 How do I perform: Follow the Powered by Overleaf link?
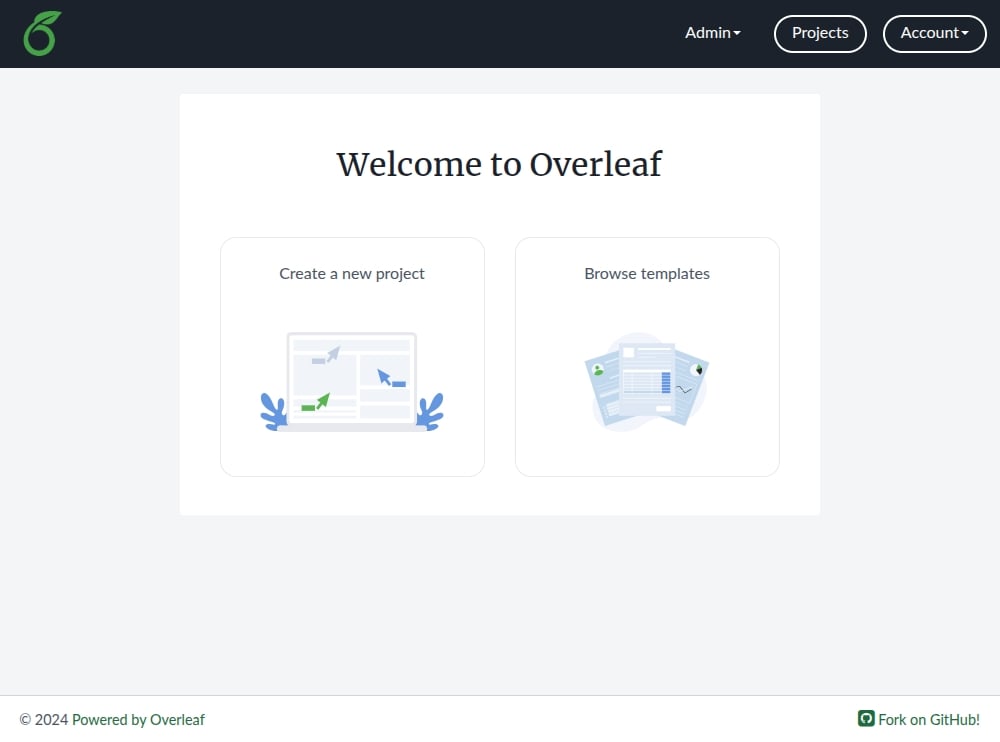click(x=138, y=720)
